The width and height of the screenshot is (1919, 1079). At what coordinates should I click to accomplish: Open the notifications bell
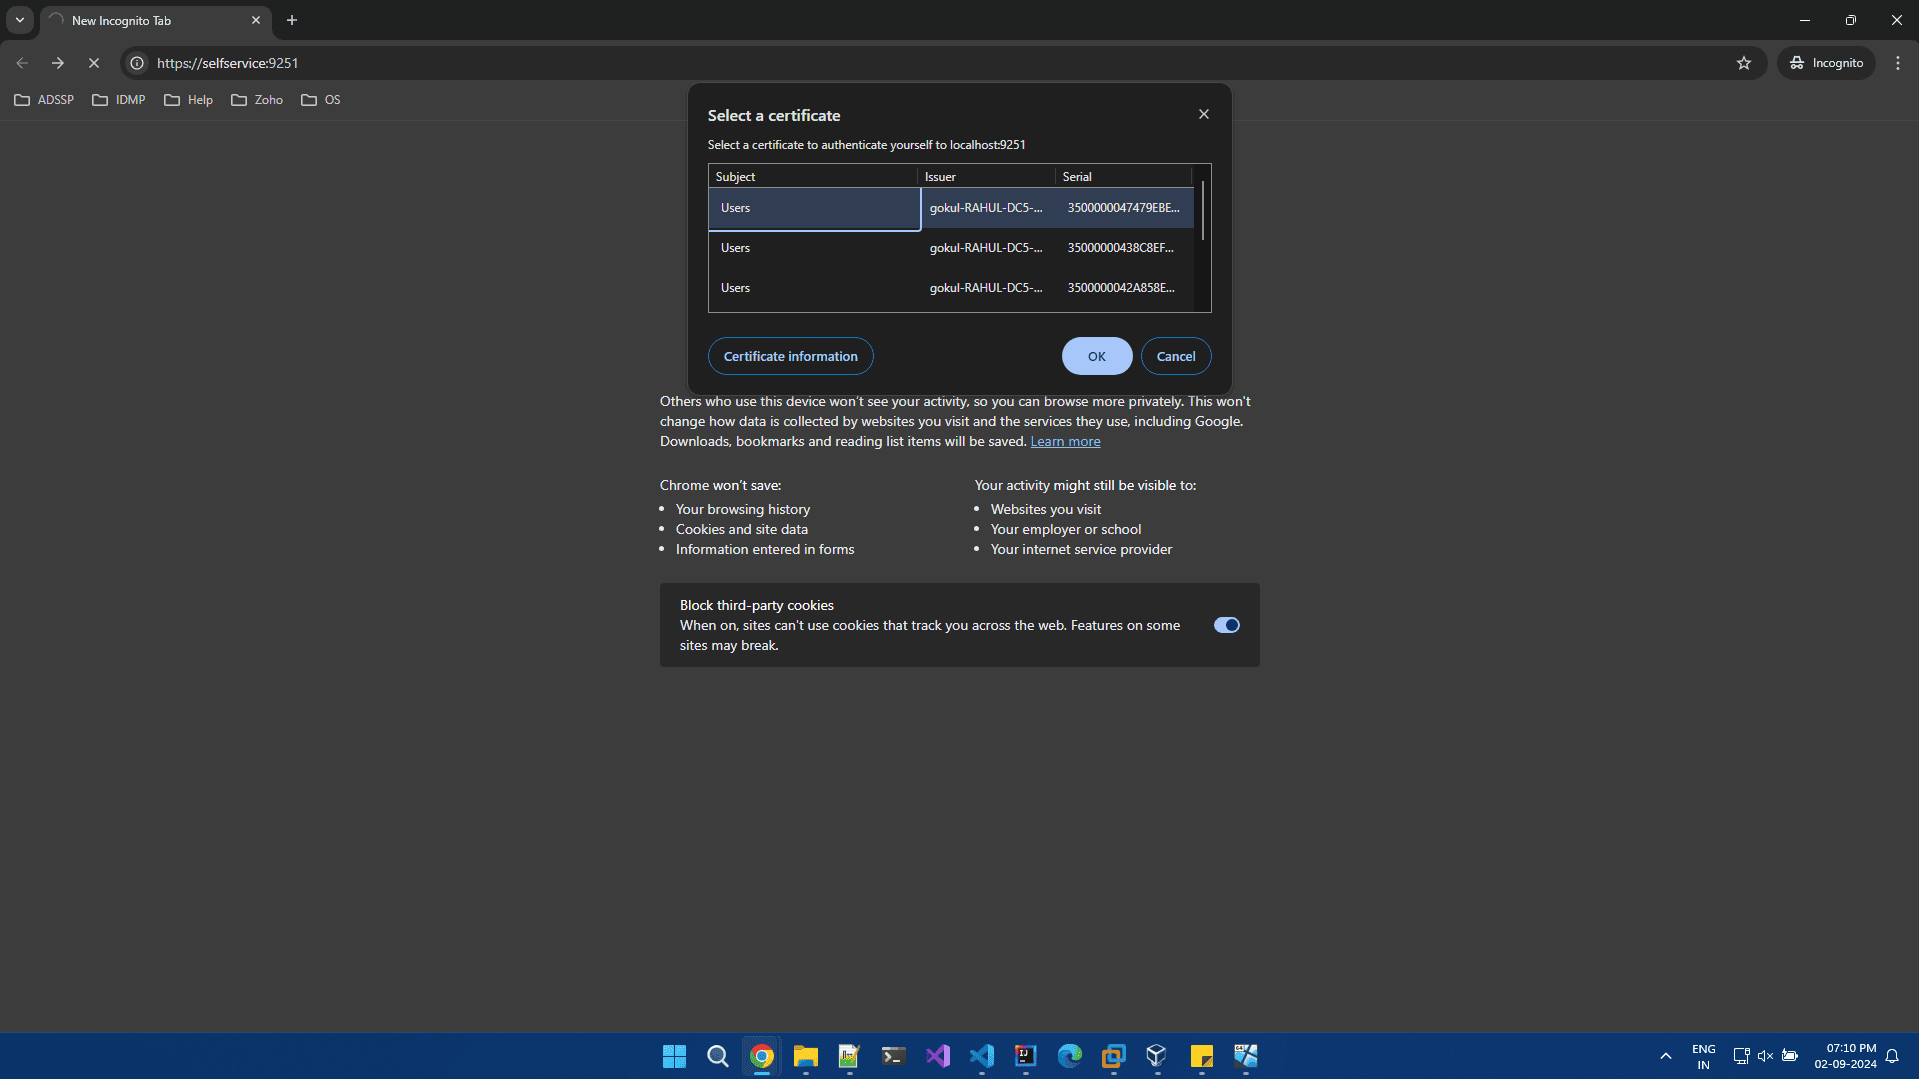coord(1892,1056)
